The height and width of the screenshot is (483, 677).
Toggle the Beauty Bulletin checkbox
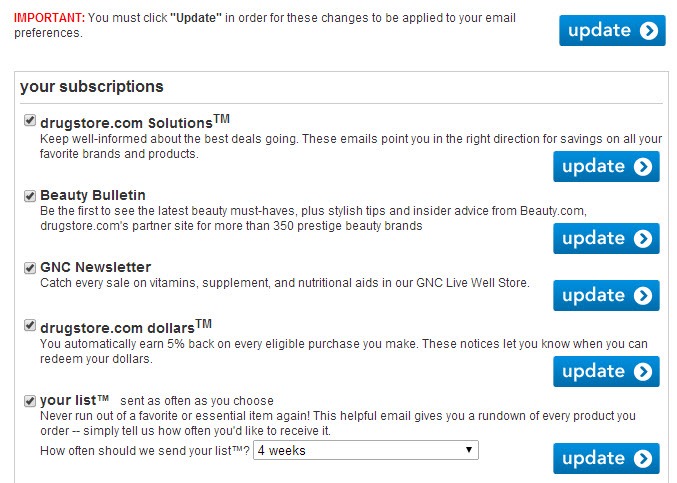point(30,196)
